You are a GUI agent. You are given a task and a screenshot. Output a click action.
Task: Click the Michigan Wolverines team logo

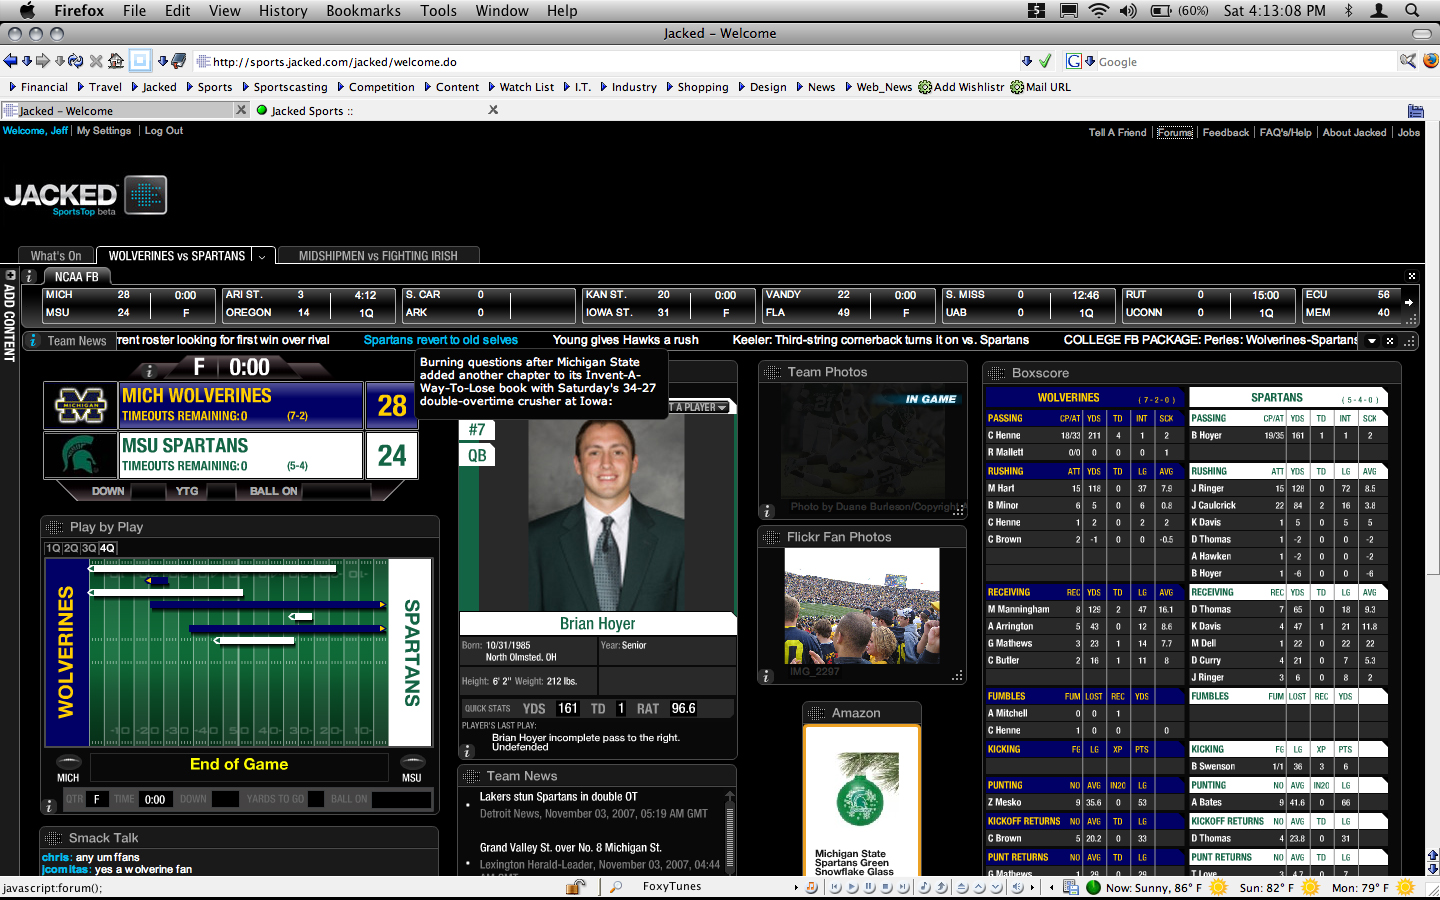click(x=81, y=406)
